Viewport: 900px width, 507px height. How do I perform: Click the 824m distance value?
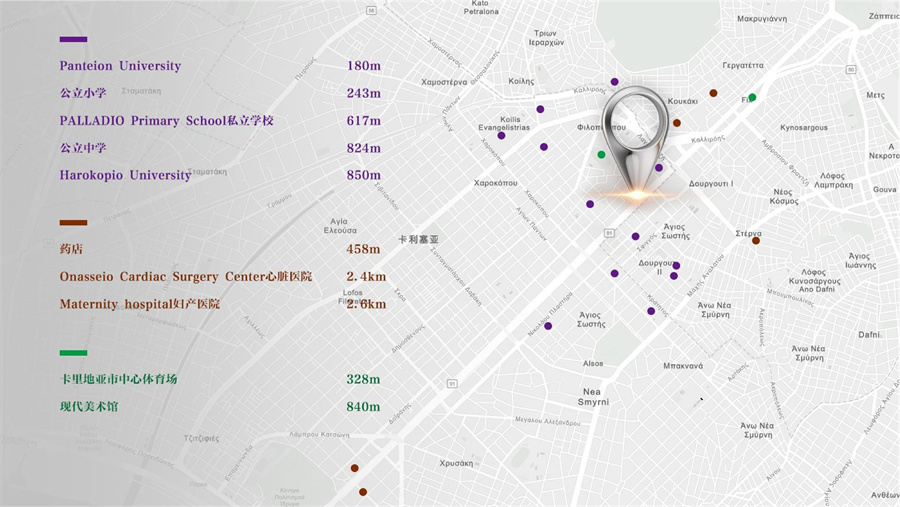click(x=364, y=148)
